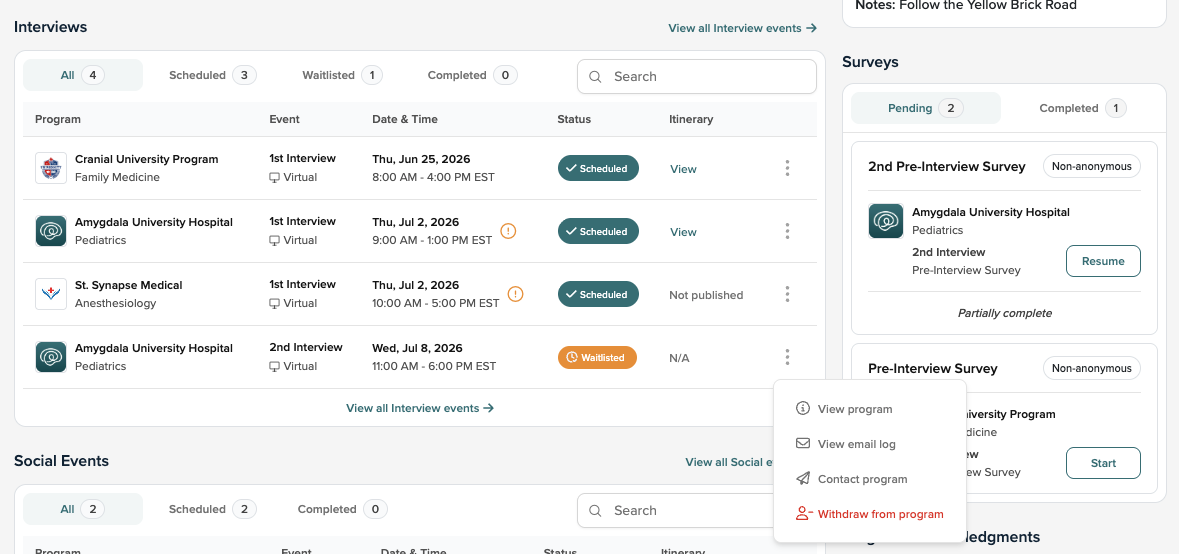Click Anesthesiology specialty text
Viewport: 1179px width, 554px height.
point(116,304)
